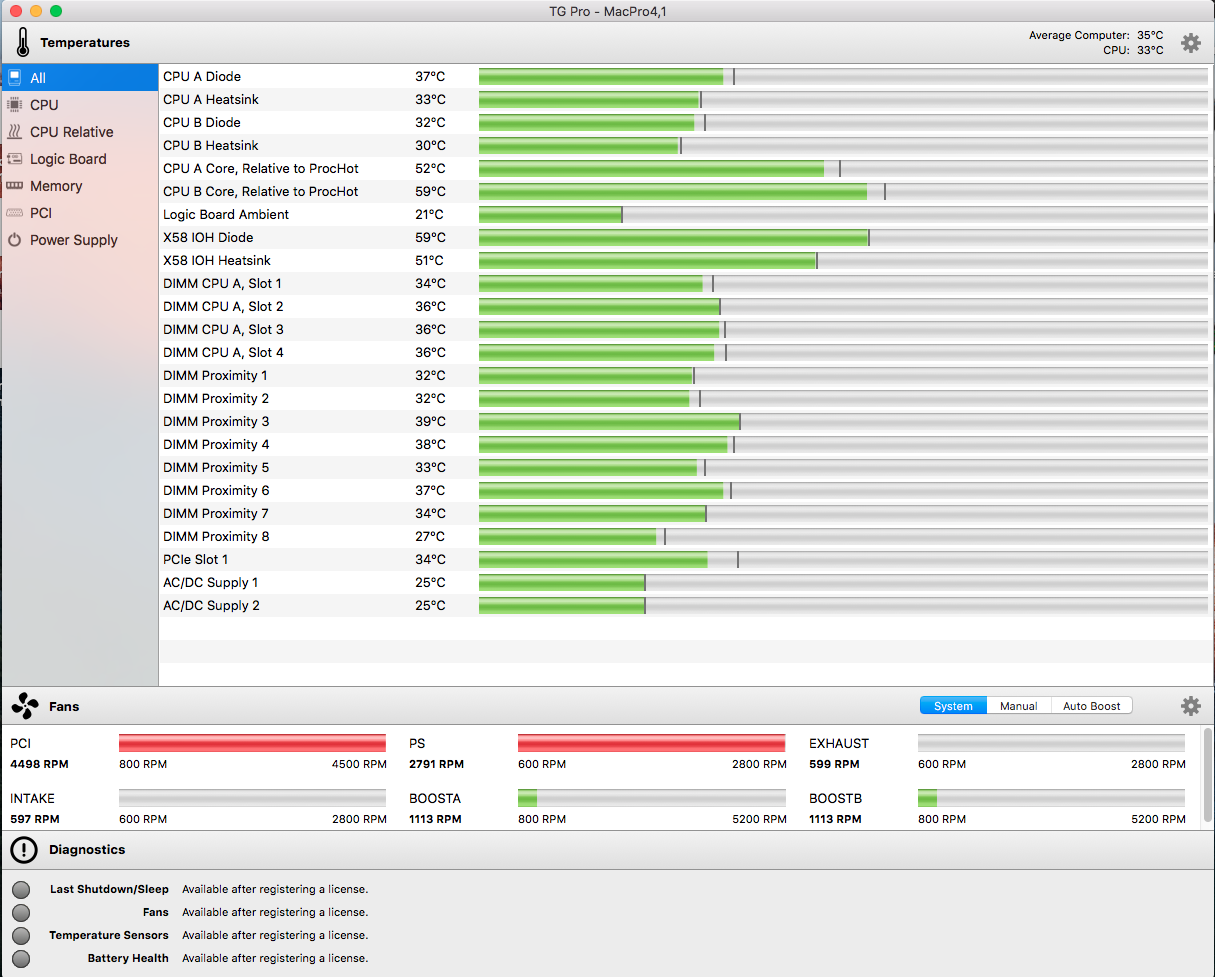Click the CPU chip icon in sidebar
The height and width of the screenshot is (977, 1215).
[15, 104]
